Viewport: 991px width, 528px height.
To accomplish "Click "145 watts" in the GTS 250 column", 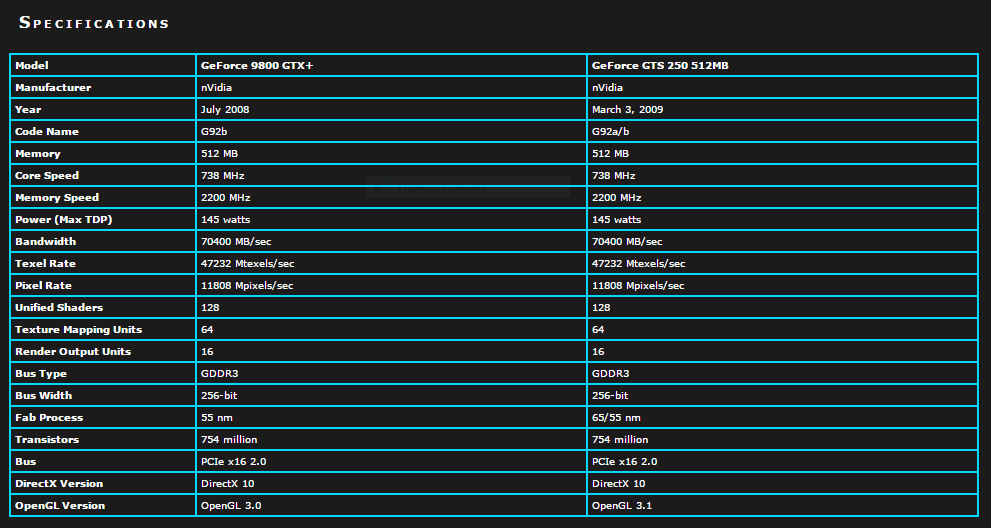I will [x=617, y=219].
